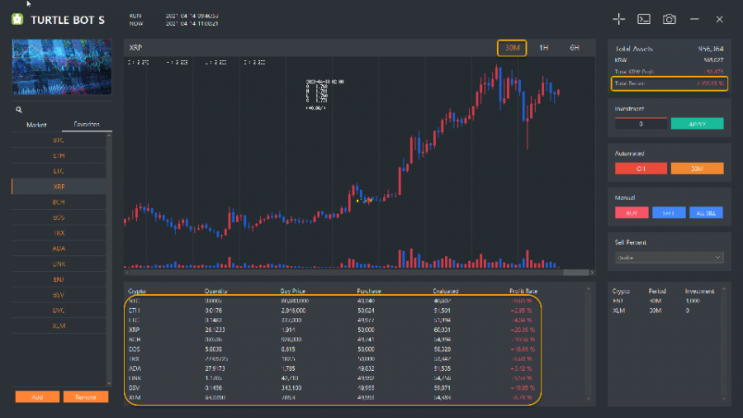743x418 pixels.
Task: Toggle the red Automated OFF button
Action: click(x=641, y=168)
